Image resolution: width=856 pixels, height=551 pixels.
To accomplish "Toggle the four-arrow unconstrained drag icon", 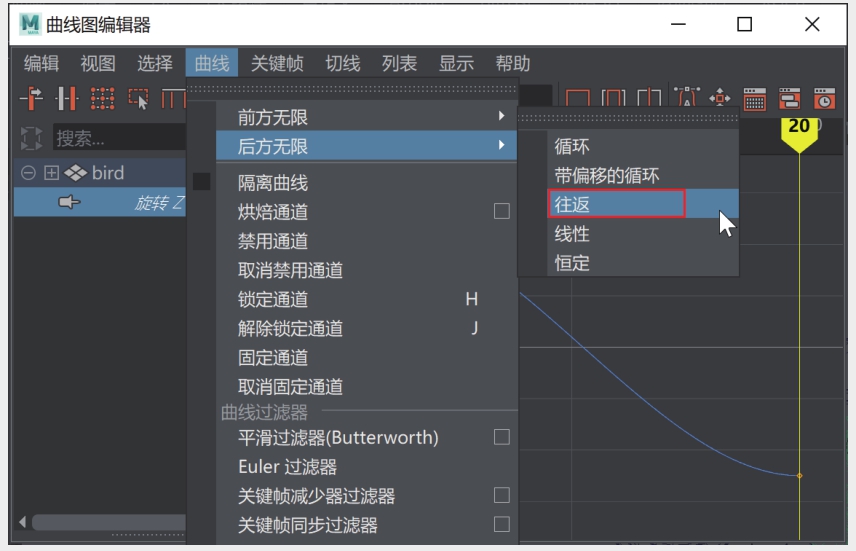I will [x=720, y=98].
